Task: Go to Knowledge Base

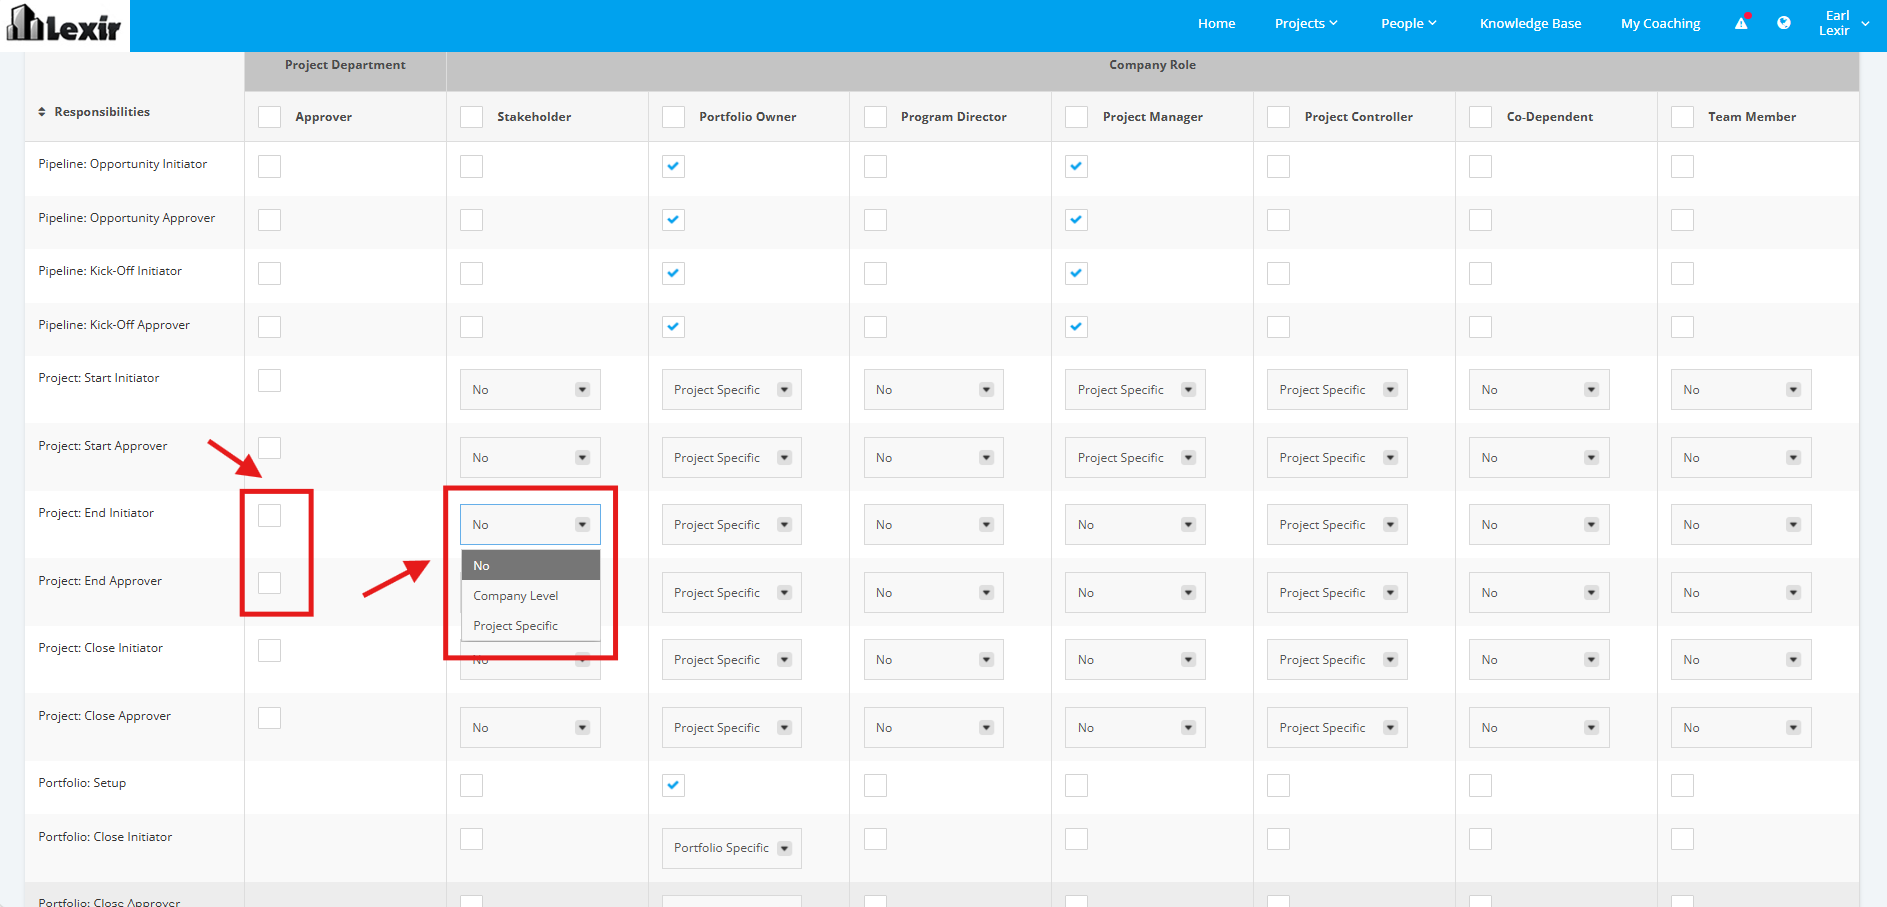Action: (1530, 24)
